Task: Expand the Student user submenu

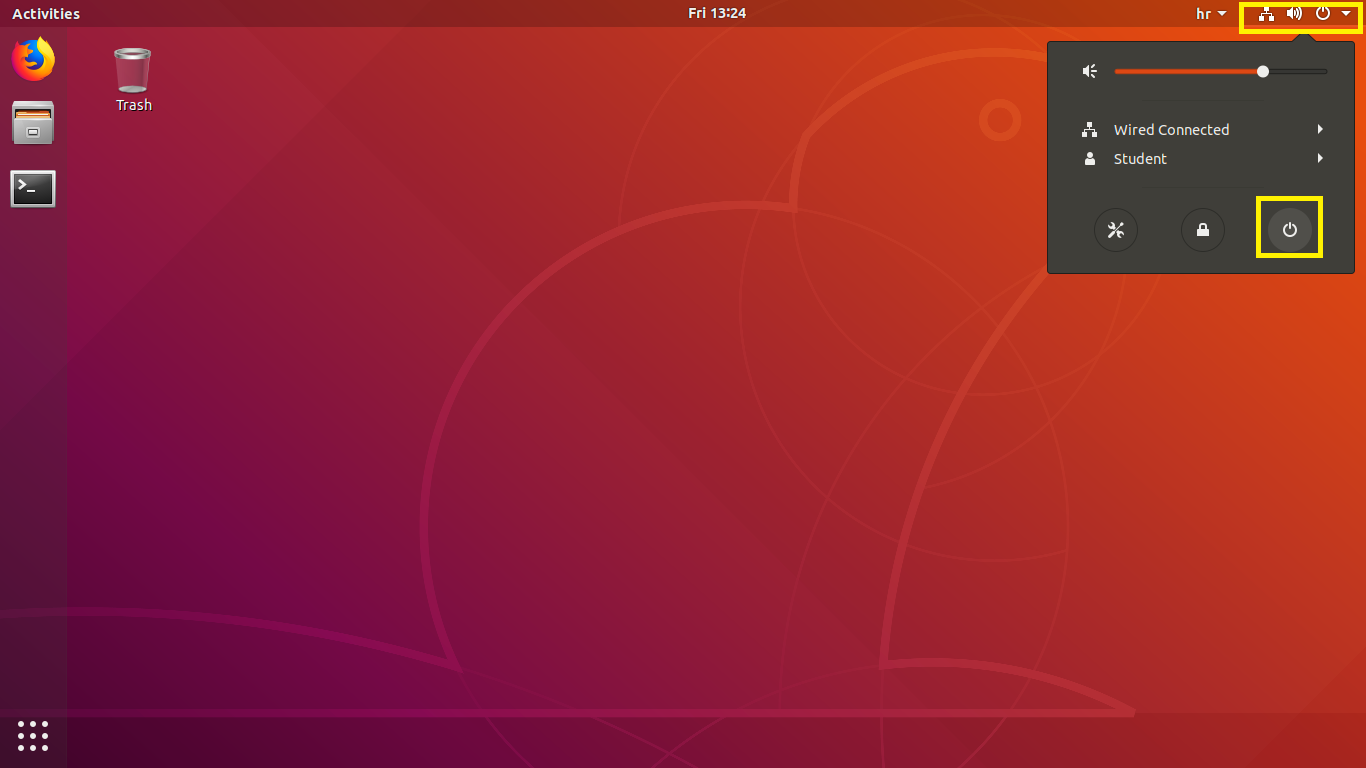Action: click(1320, 159)
